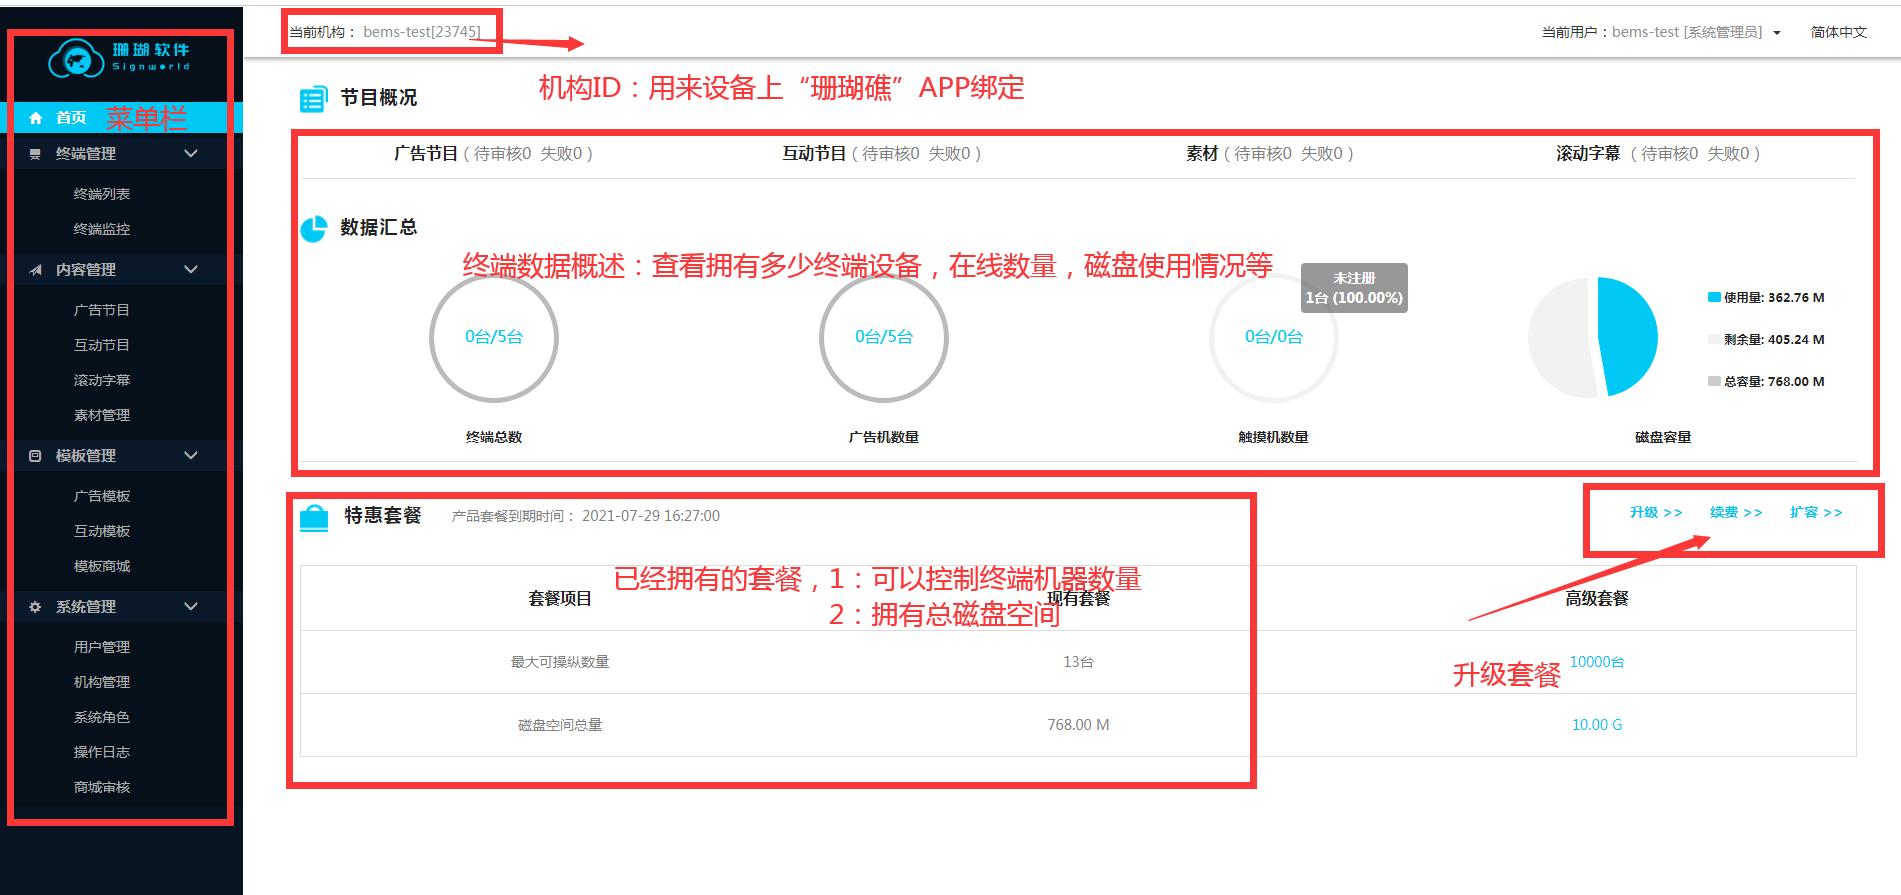The height and width of the screenshot is (895, 1901).
Task: Open the current user dropdown arrow
Action: pos(1777,33)
